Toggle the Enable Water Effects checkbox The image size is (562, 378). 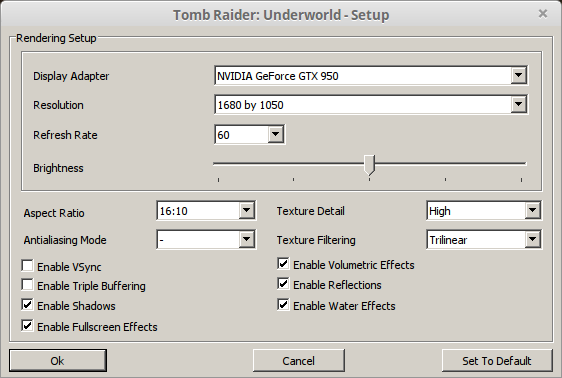[283, 305]
